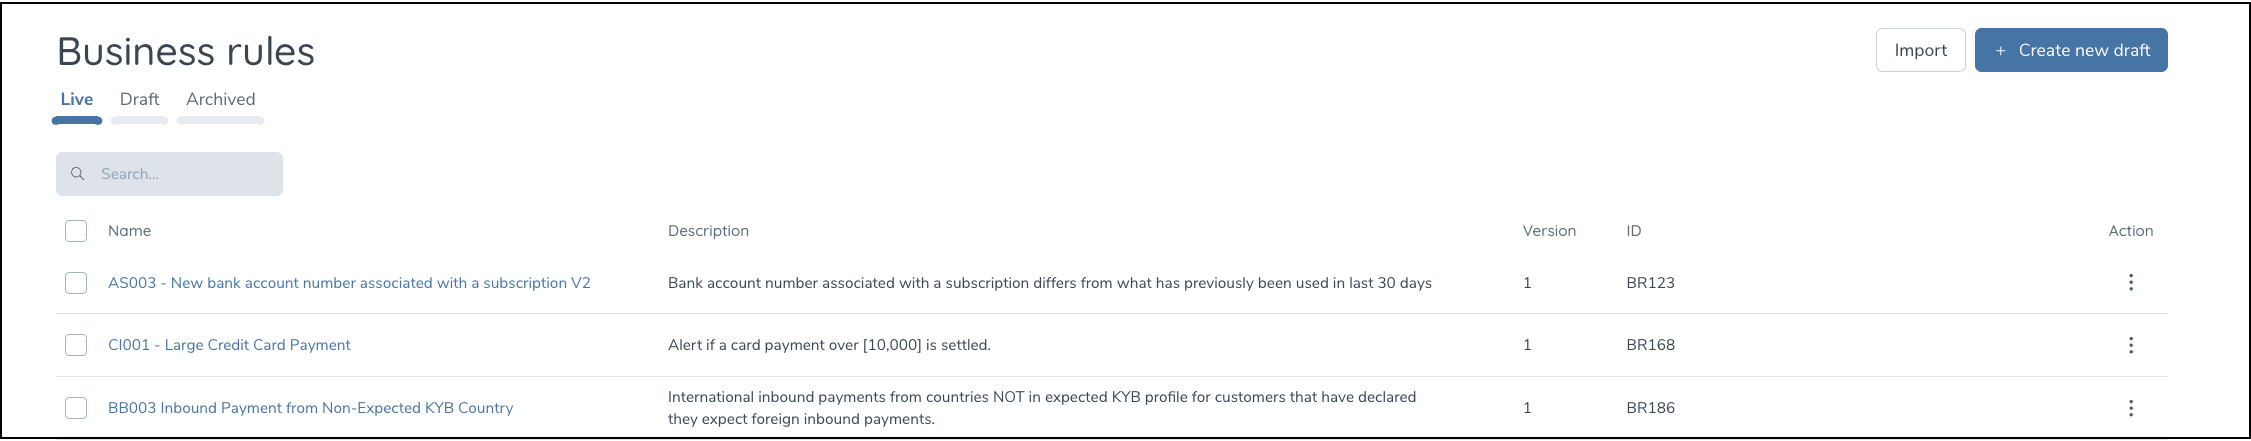Switch to the Draft tab
Viewport: 2251px width, 441px height.
139,100
